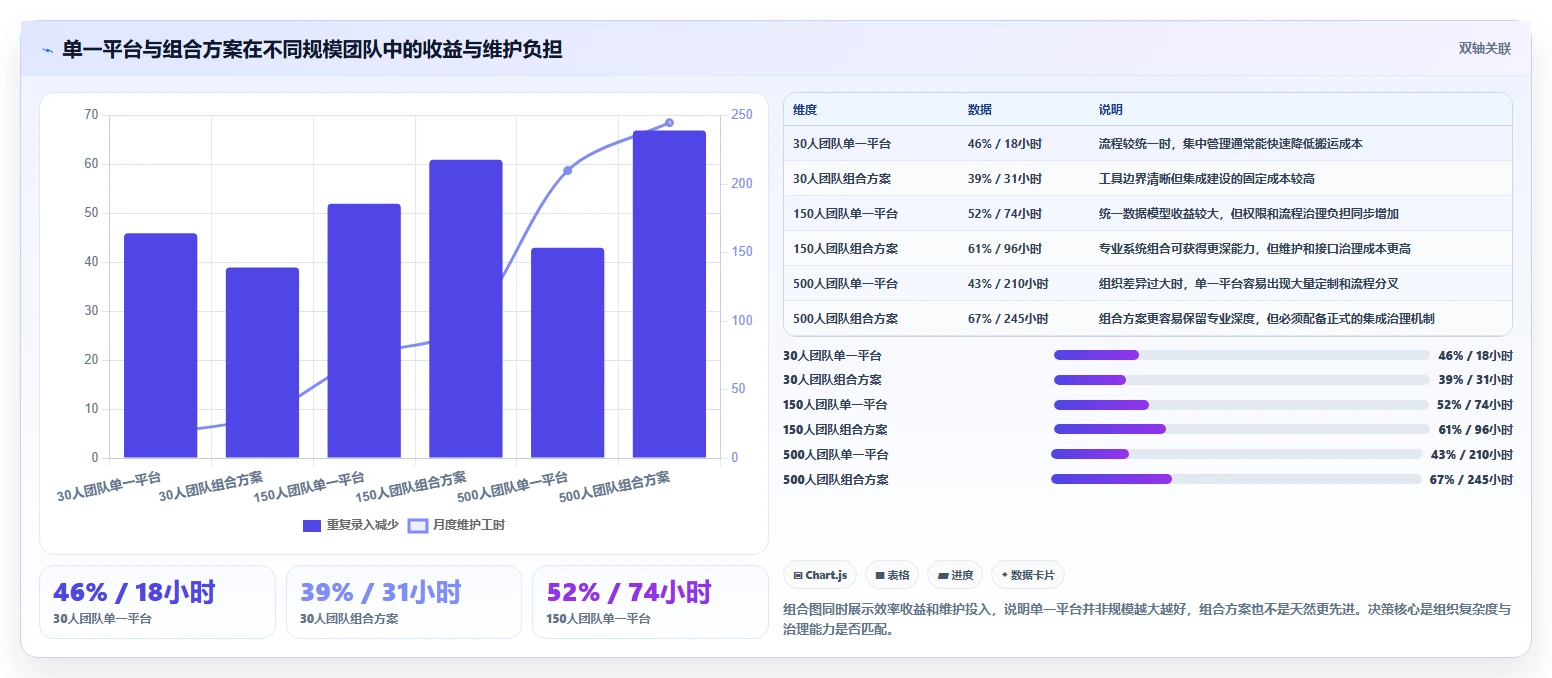The height and width of the screenshot is (678, 1552).
Task: Click table cell 61% / 96小时
Action: coord(1005,249)
